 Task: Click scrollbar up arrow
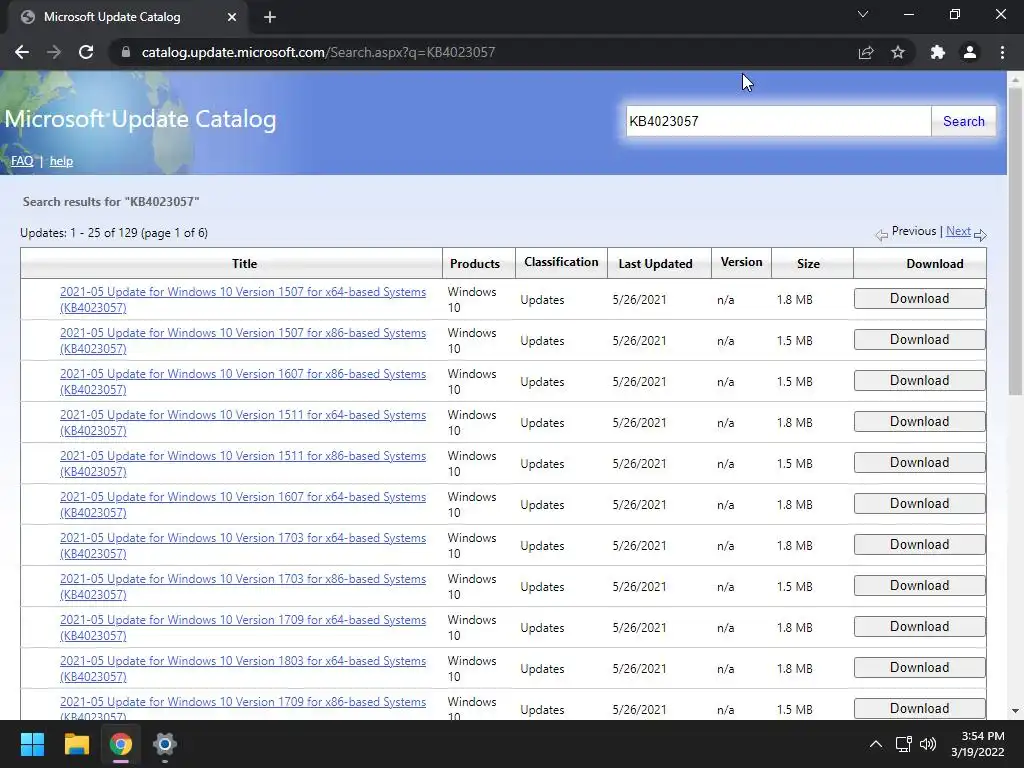pos(1015,80)
